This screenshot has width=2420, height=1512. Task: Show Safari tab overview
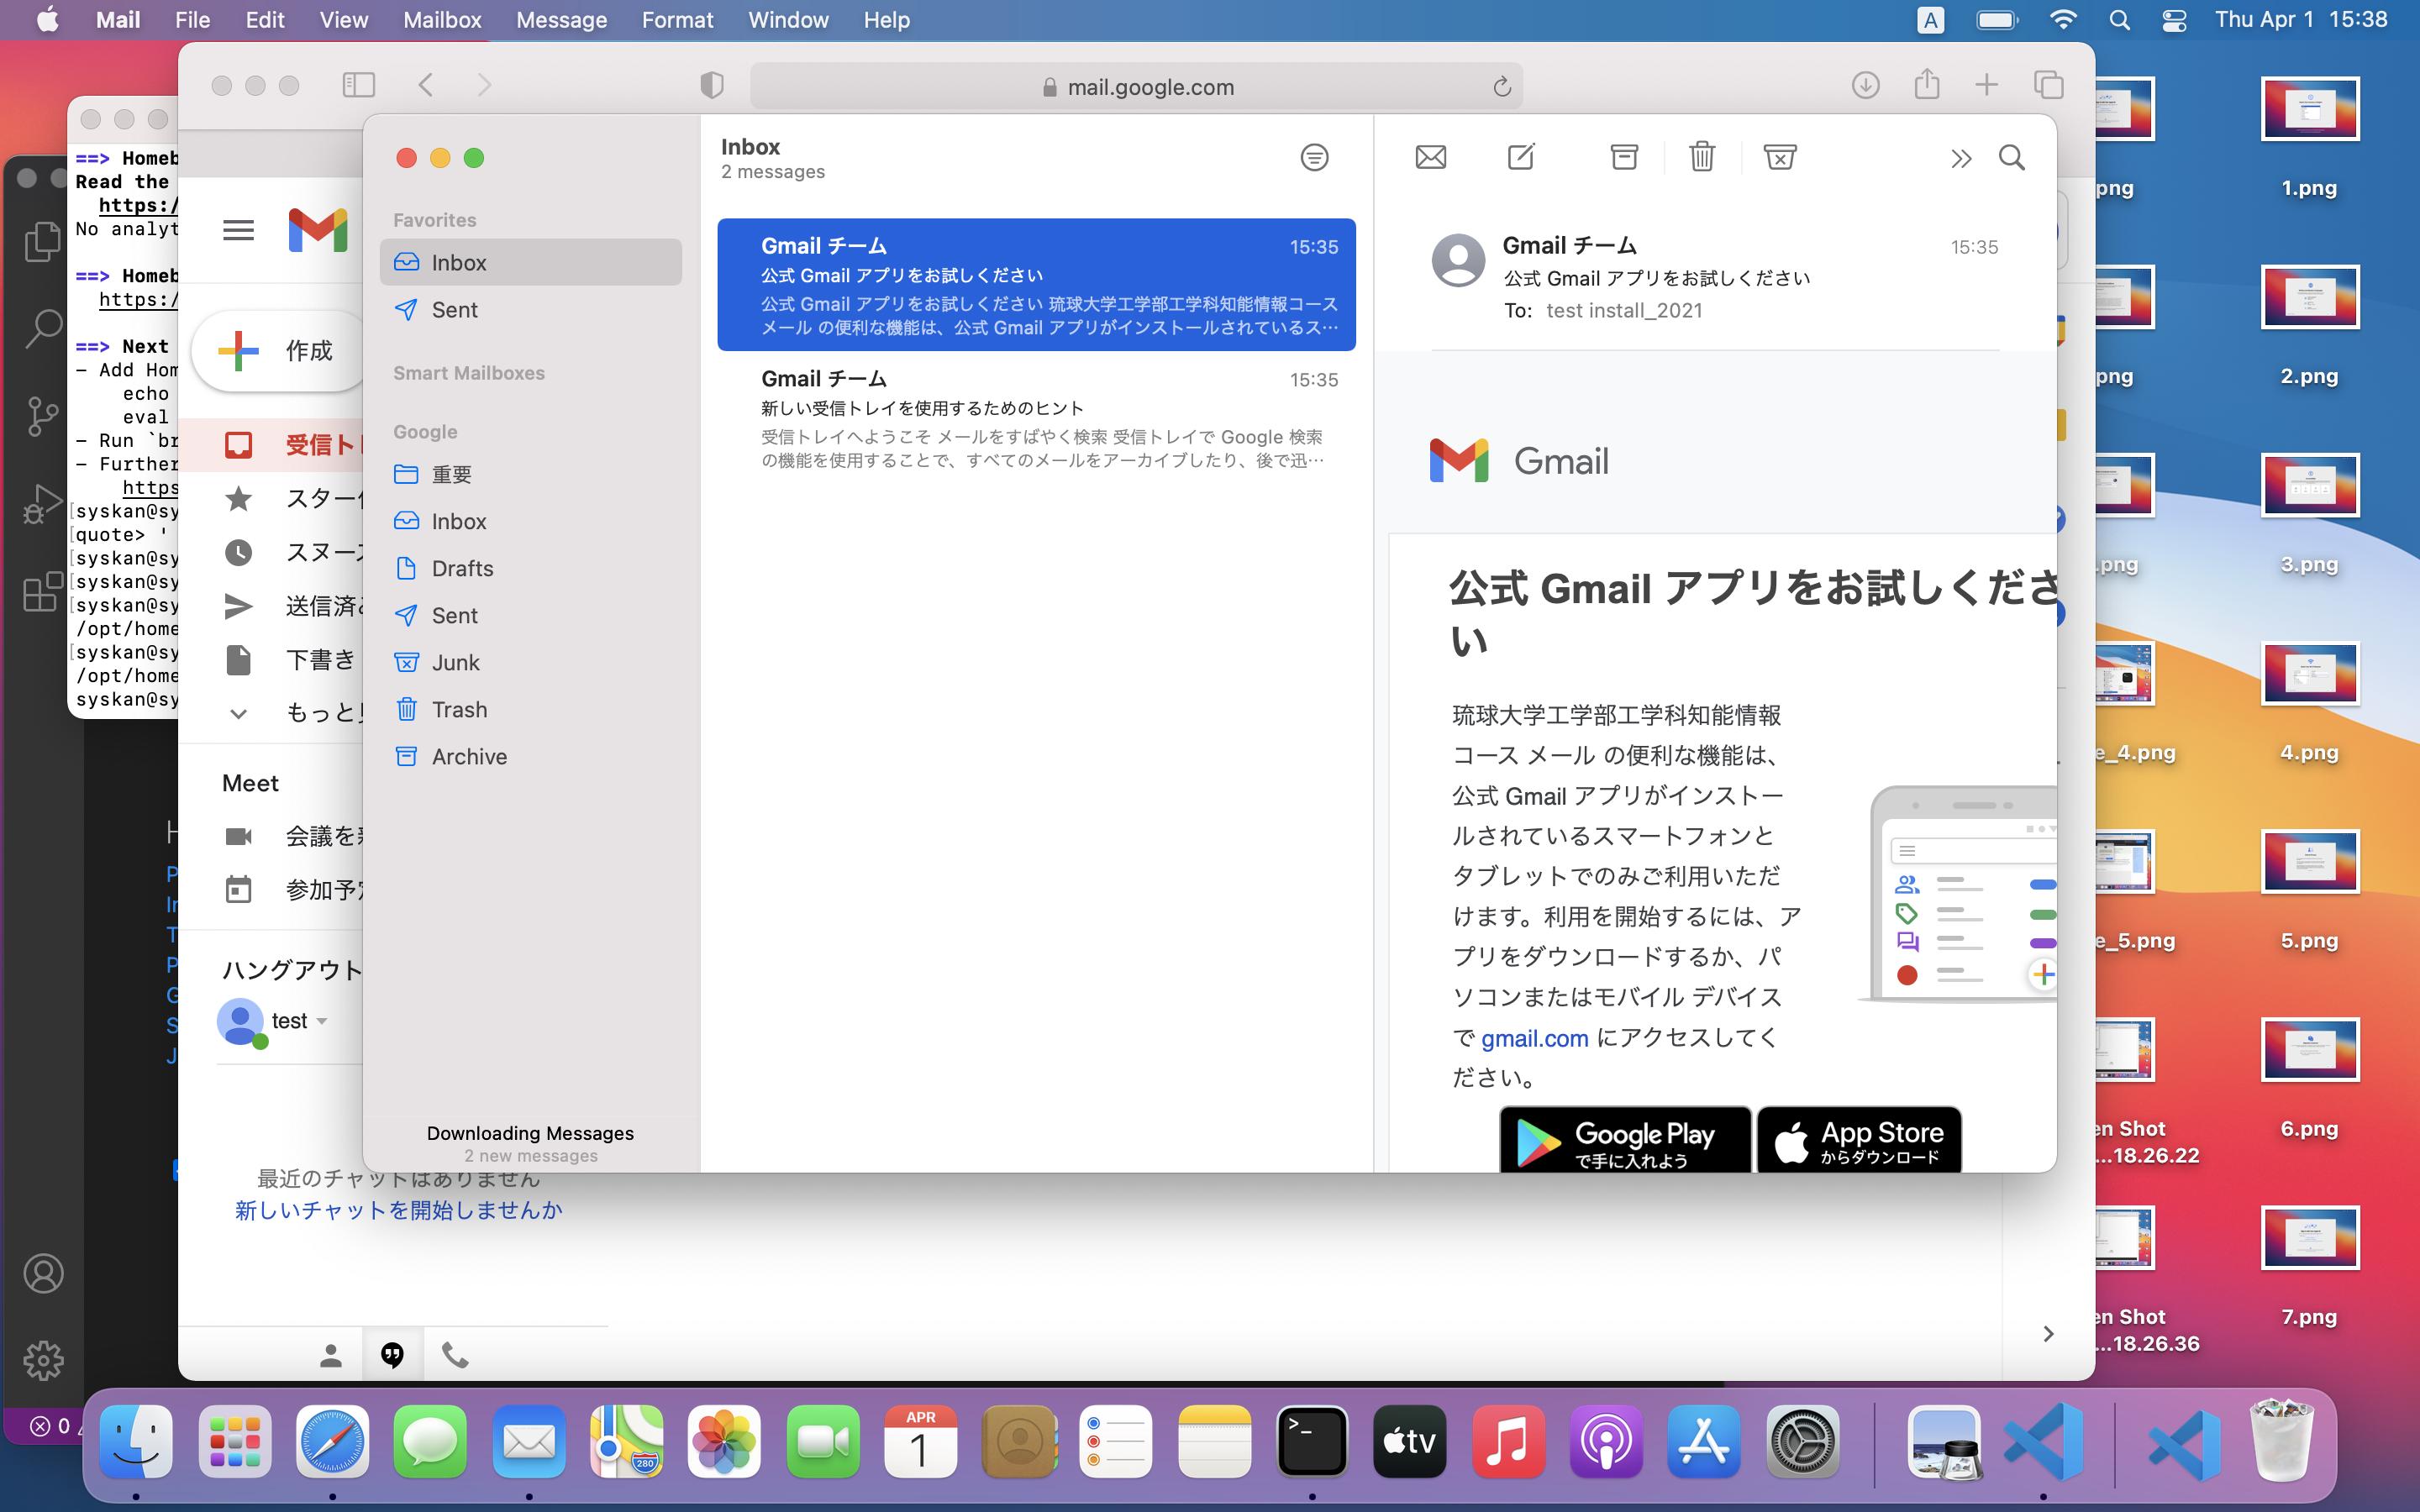2049,85
